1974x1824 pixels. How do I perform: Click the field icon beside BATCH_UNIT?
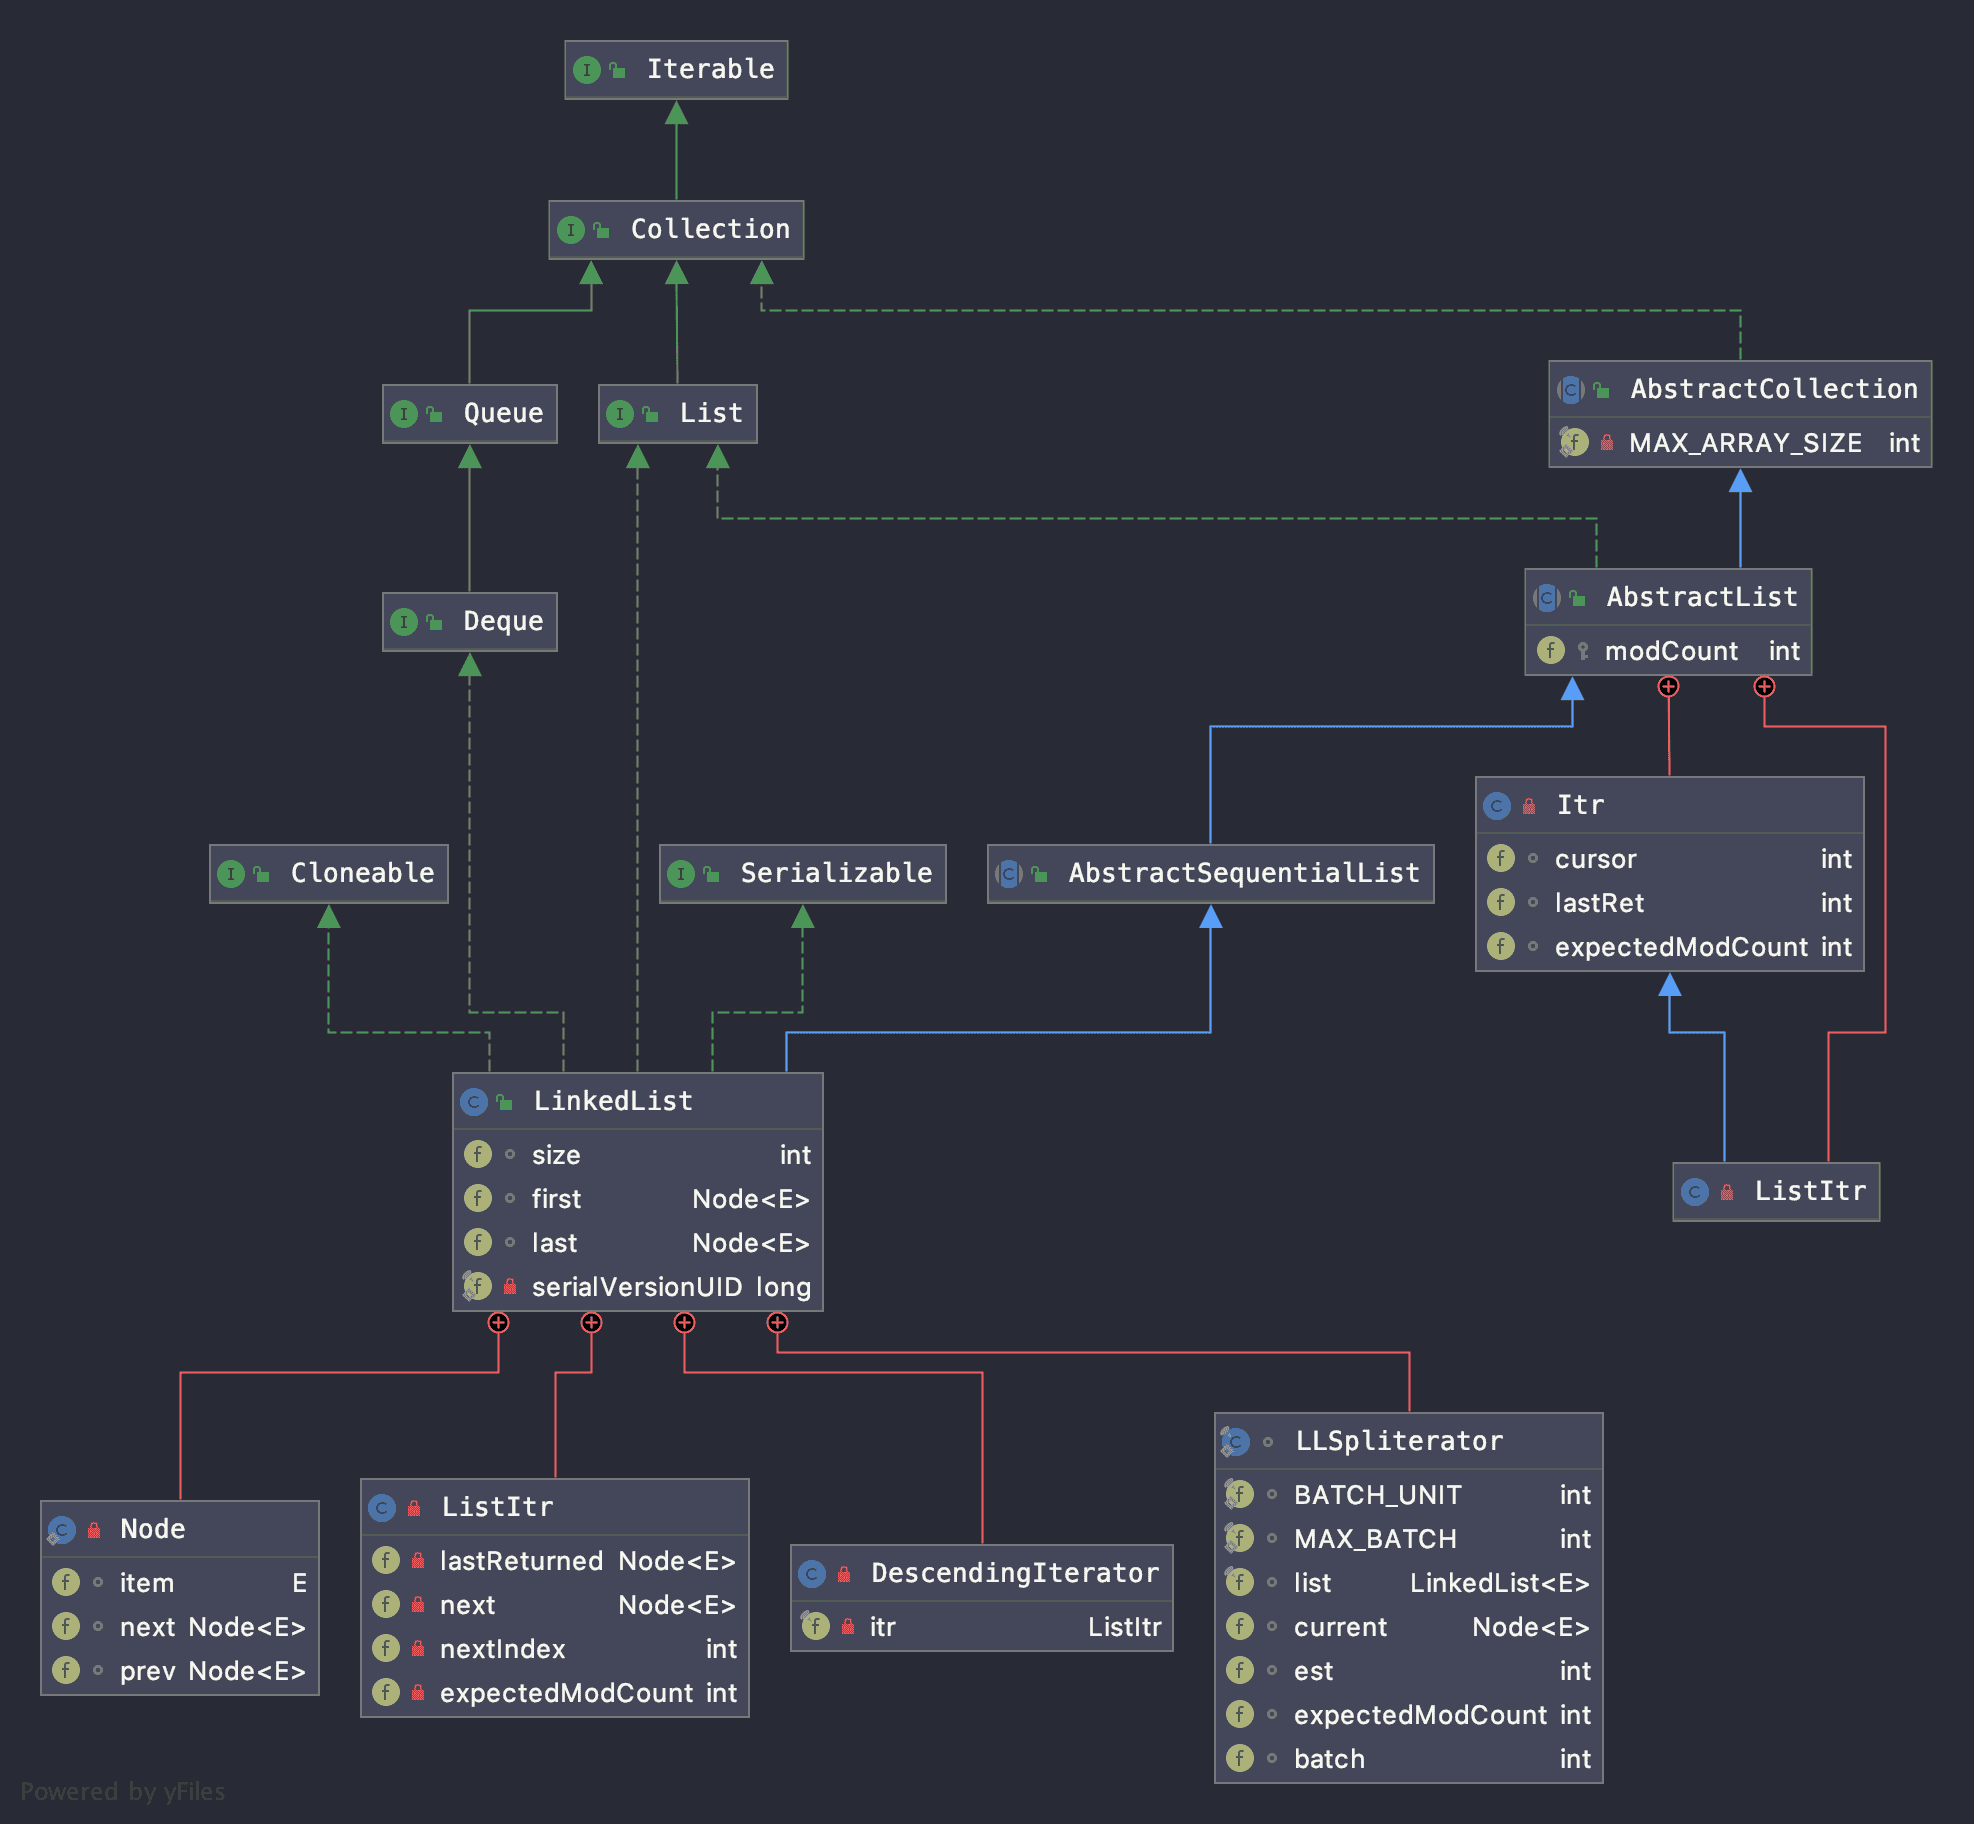pos(1240,1495)
